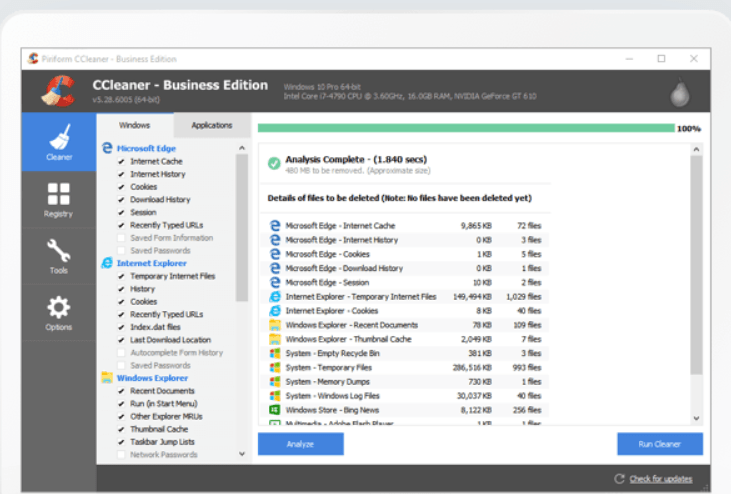
Task: Click the '149,494 KB' size value
Action: [472, 296]
